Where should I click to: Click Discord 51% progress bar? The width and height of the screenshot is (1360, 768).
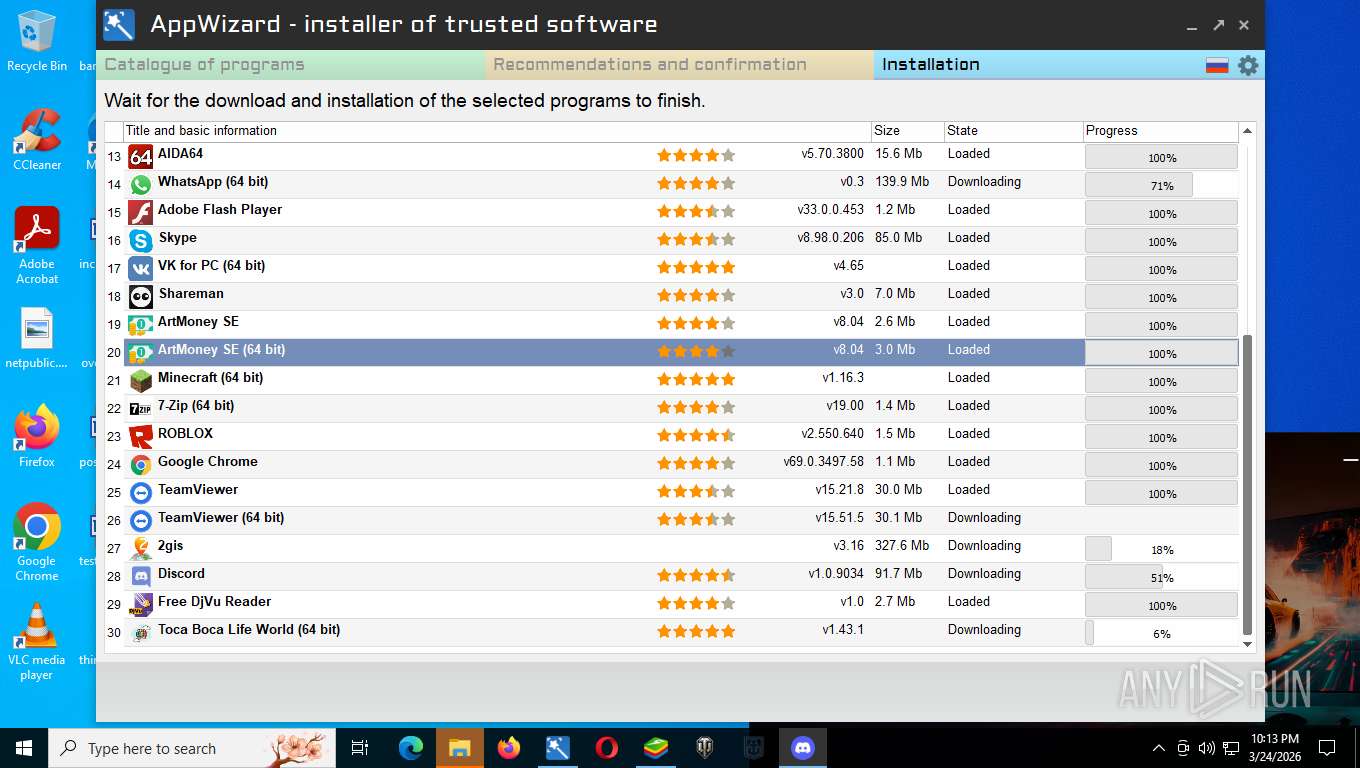click(x=1161, y=577)
